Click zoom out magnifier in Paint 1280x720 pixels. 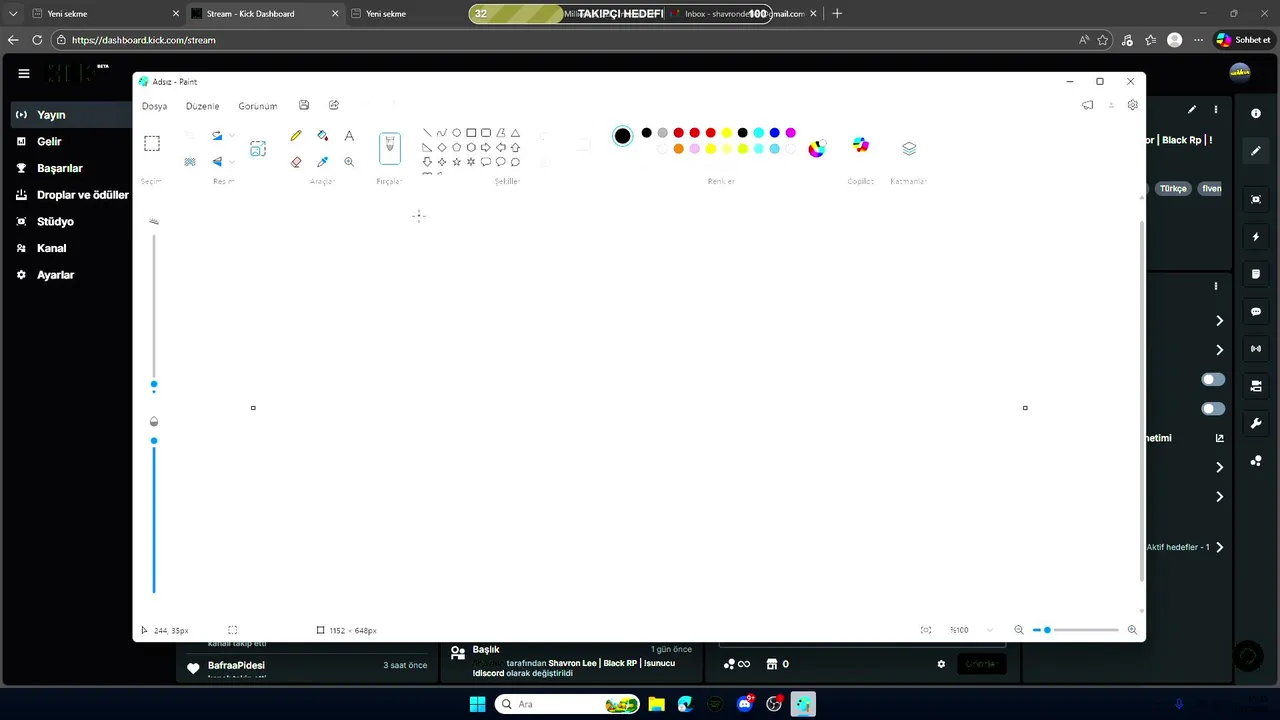(1019, 630)
